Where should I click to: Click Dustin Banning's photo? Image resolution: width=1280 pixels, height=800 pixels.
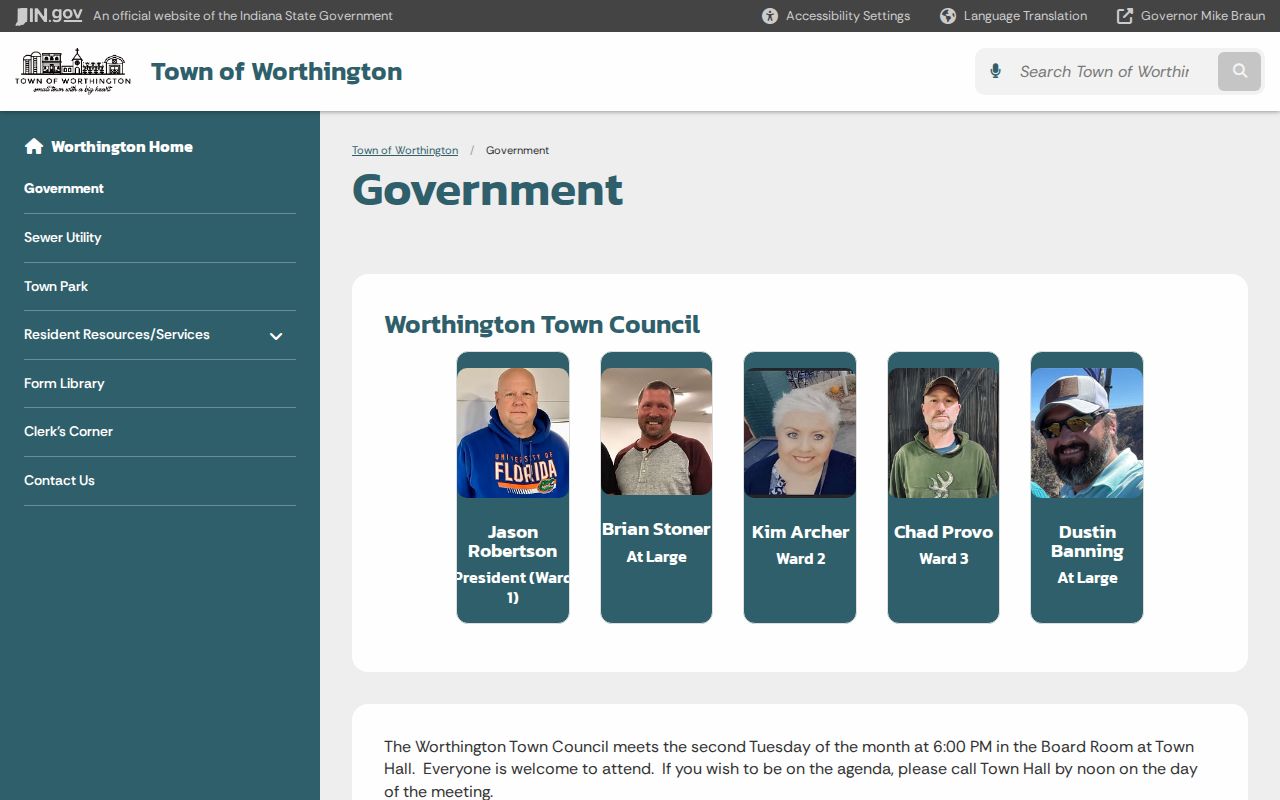pos(1087,433)
